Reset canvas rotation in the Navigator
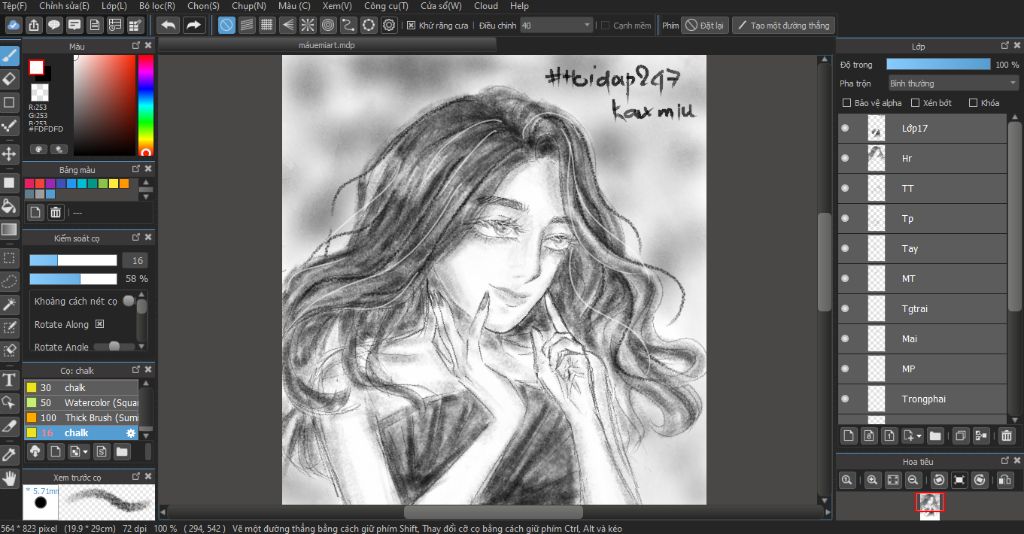Screen dimensions: 1024x534 959,480
